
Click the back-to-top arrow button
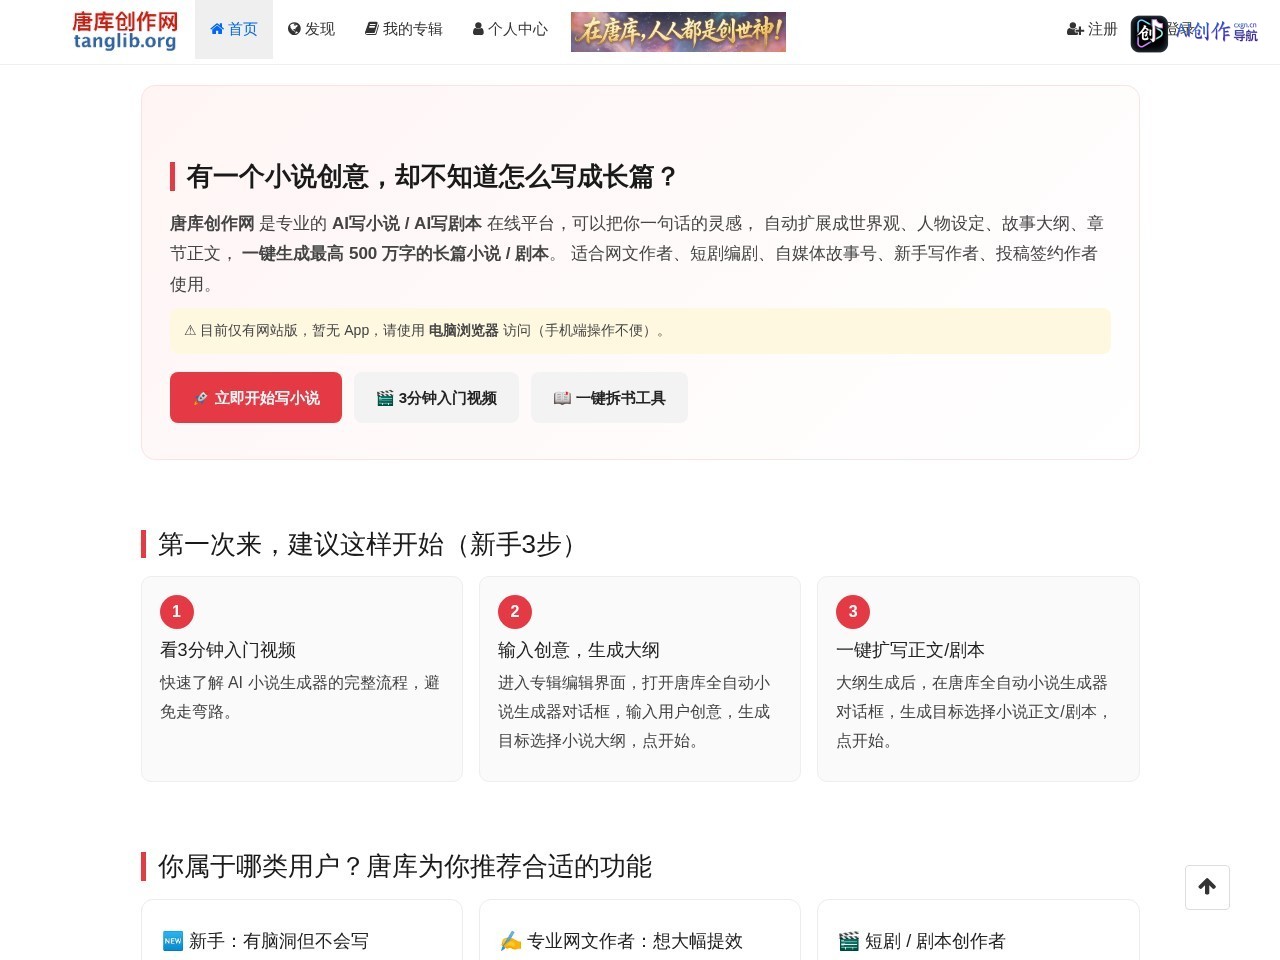click(x=1207, y=887)
